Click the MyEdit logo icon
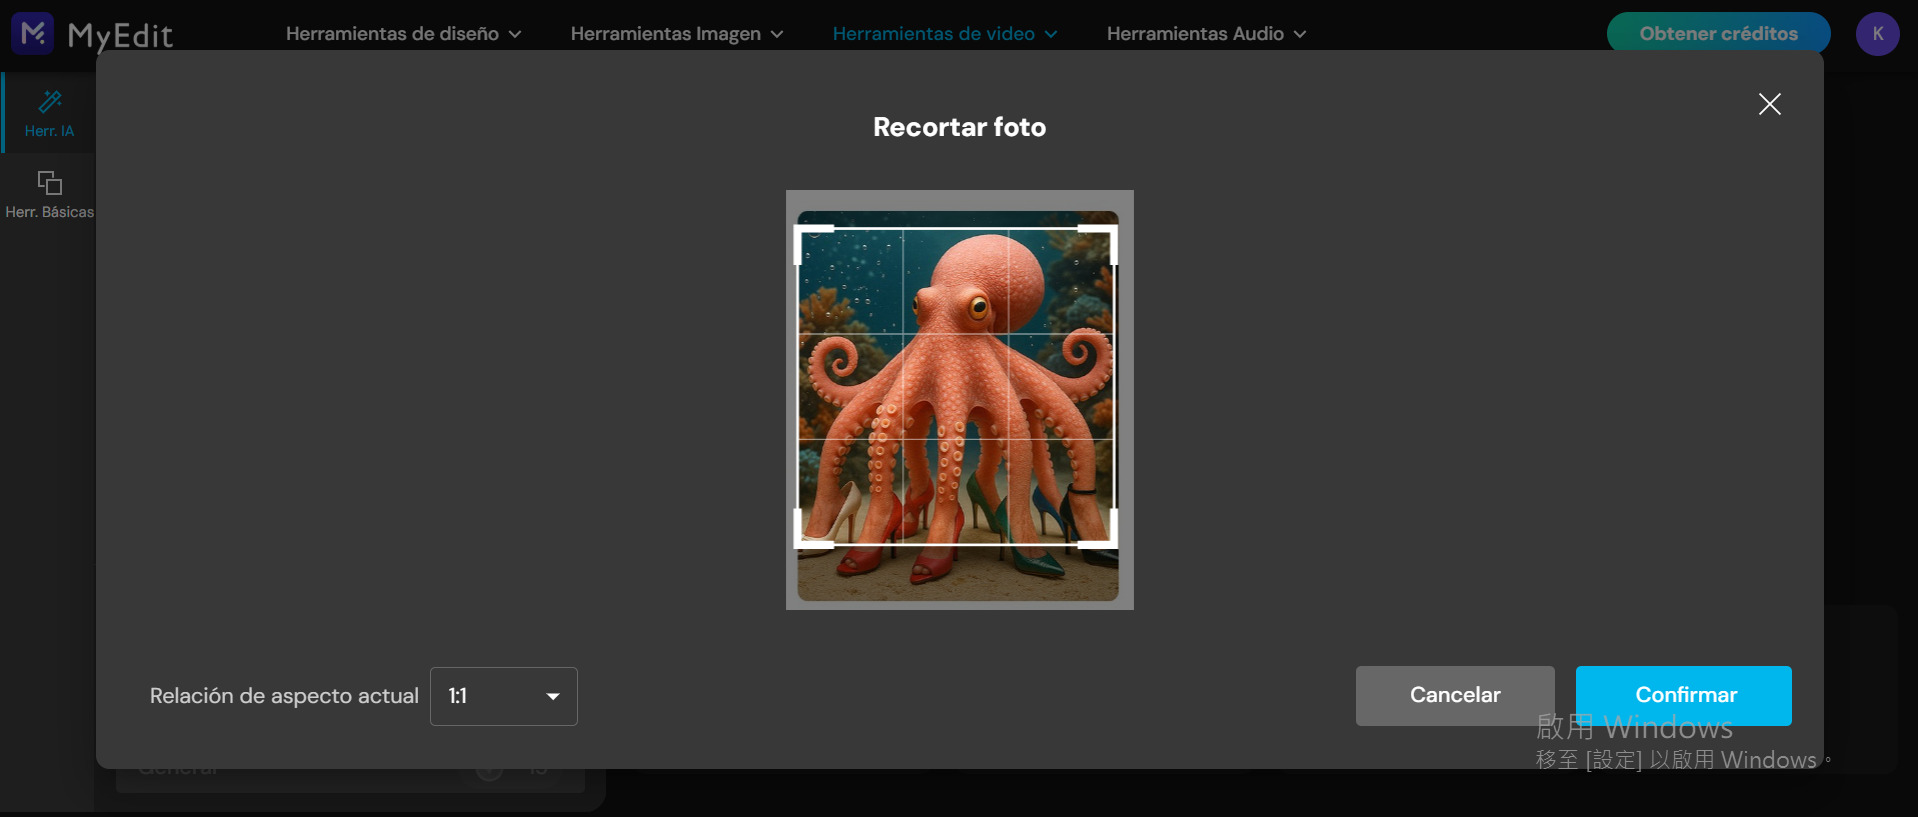This screenshot has width=1918, height=817. pos(32,34)
